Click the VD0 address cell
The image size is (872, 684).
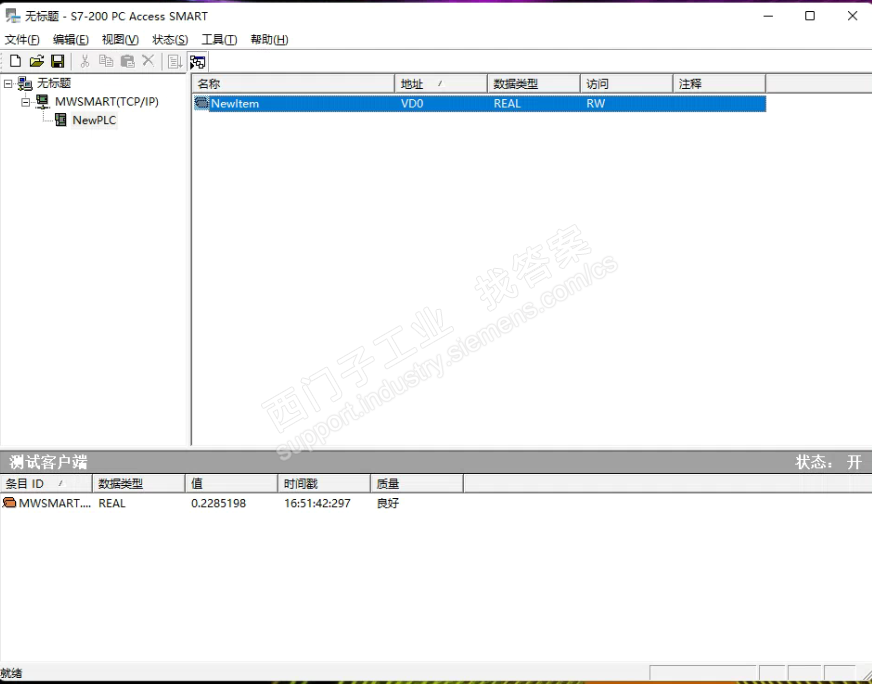pos(412,103)
